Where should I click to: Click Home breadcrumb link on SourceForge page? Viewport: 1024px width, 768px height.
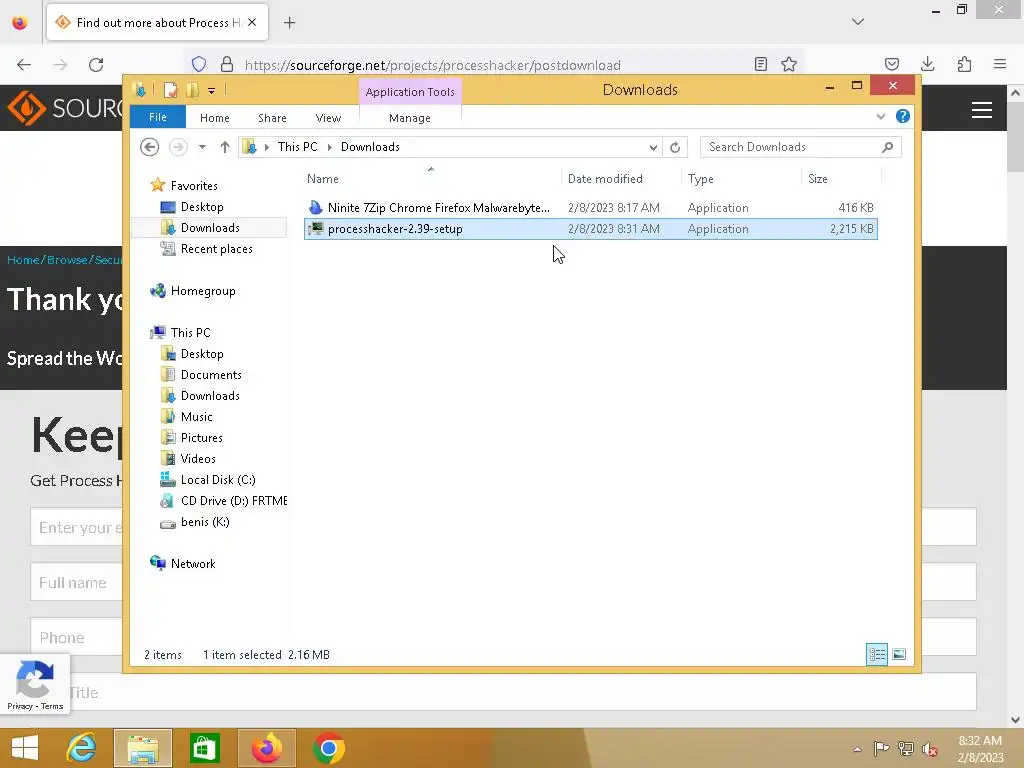pos(24,260)
